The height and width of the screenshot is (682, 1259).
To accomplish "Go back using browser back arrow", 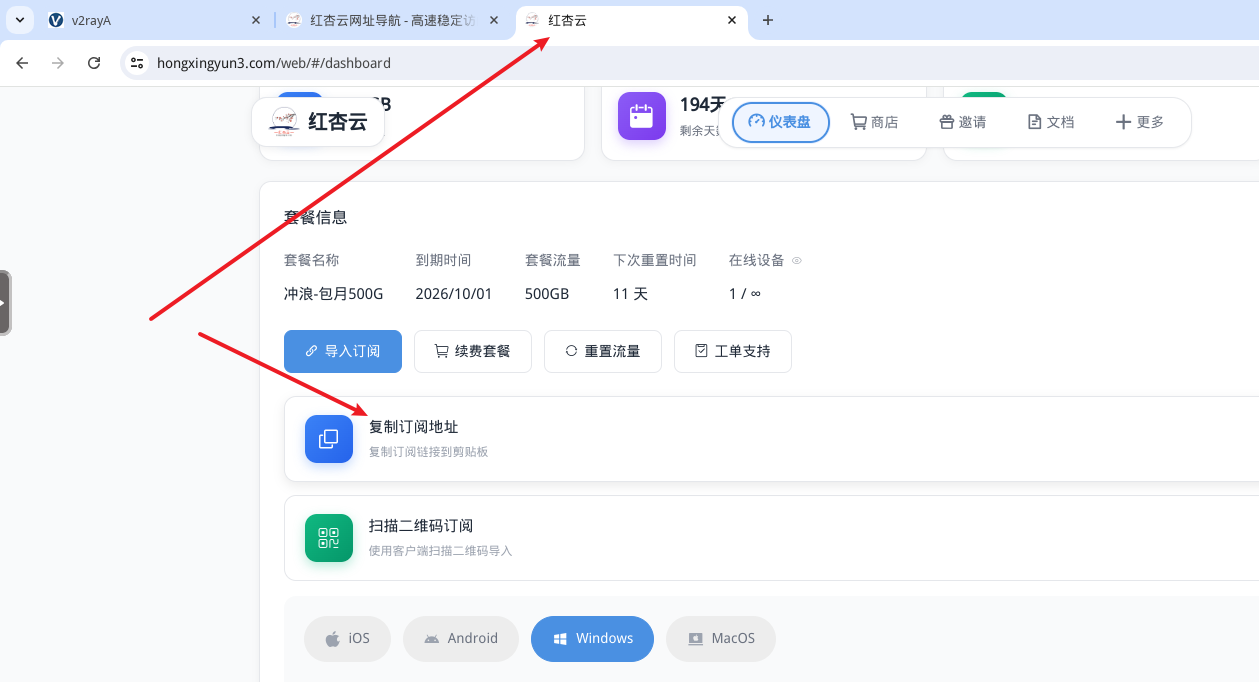I will pos(22,63).
